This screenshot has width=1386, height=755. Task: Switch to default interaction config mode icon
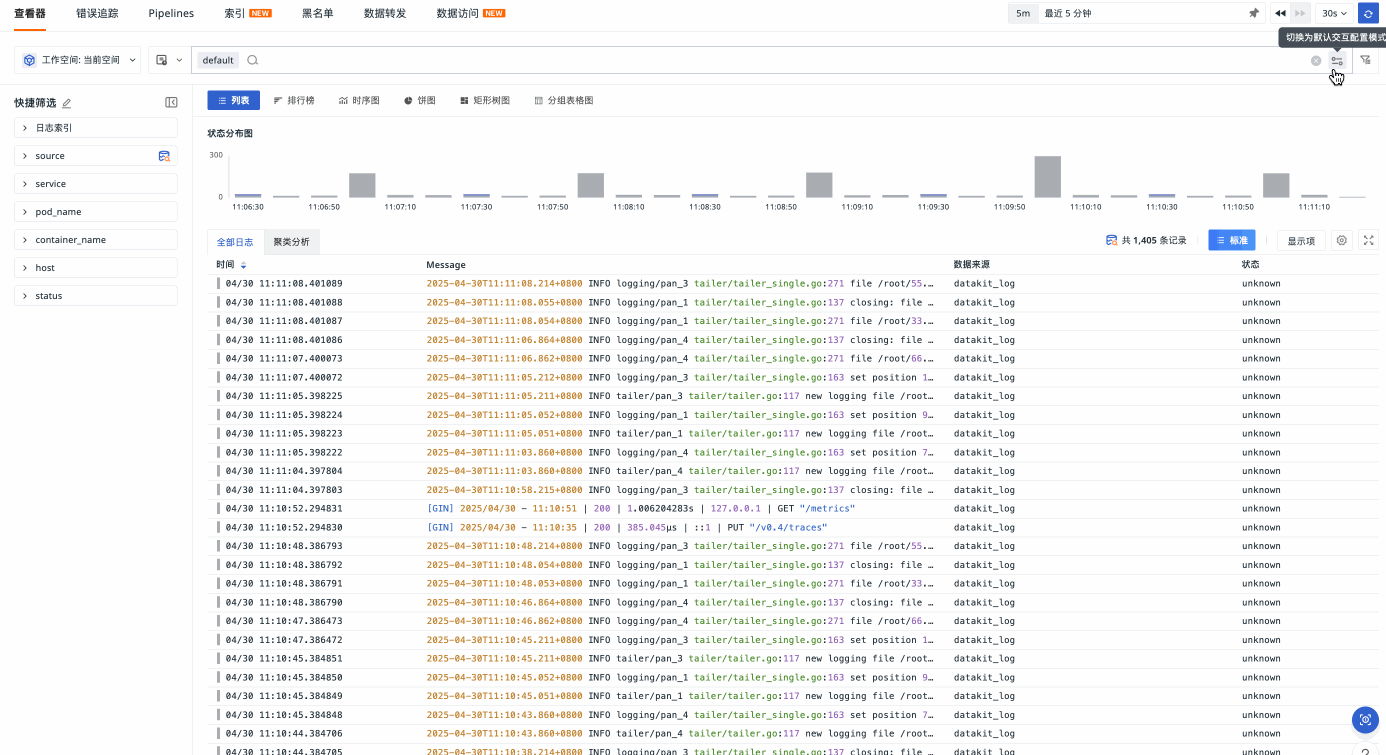1337,60
